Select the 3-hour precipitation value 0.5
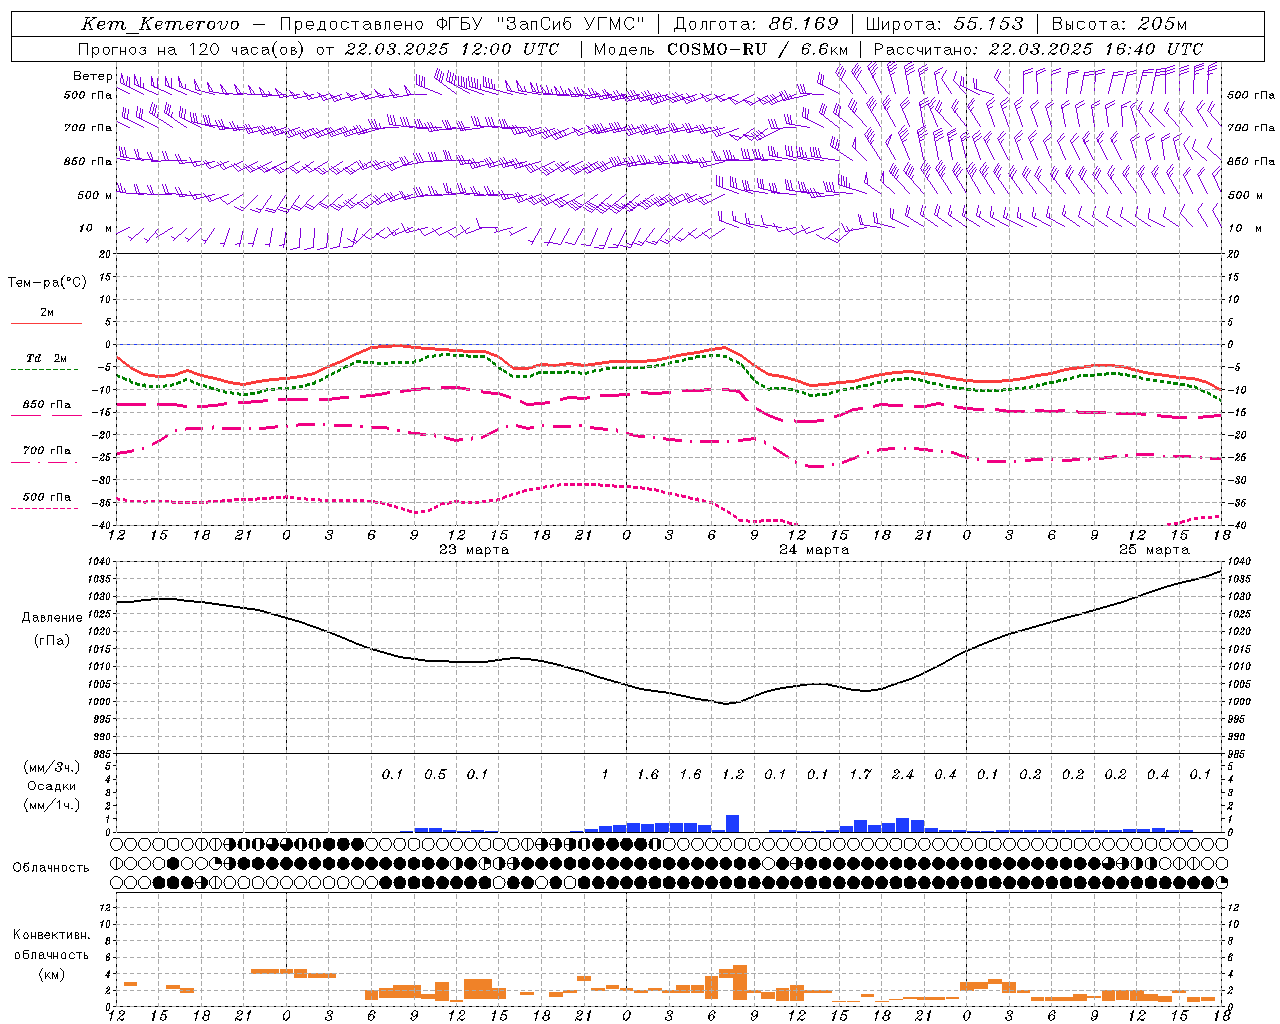Image resolution: width=1280 pixels, height=1024 pixels. tap(435, 774)
